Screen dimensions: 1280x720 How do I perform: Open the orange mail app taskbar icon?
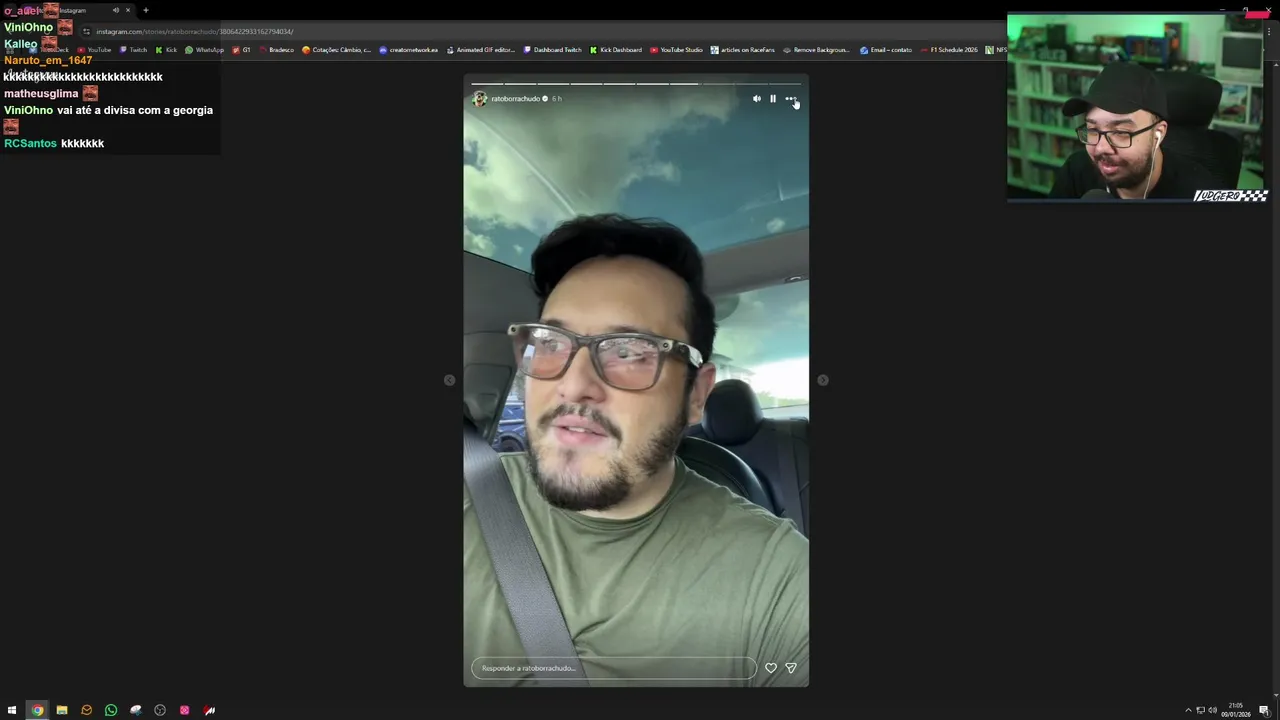click(x=87, y=710)
